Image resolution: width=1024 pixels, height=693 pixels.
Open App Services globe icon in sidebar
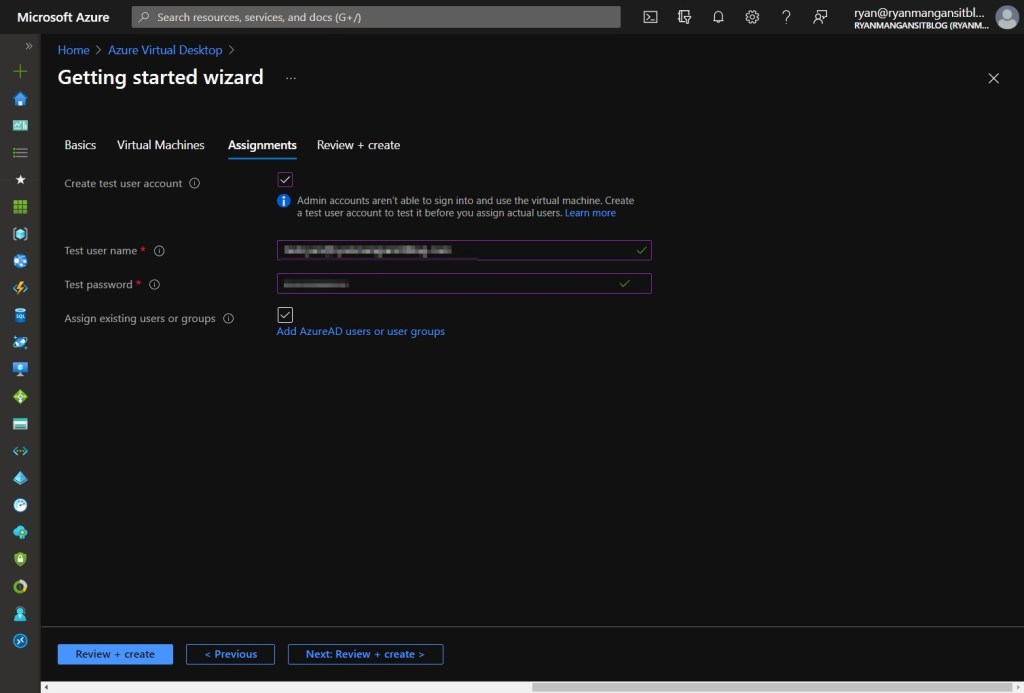[20, 261]
